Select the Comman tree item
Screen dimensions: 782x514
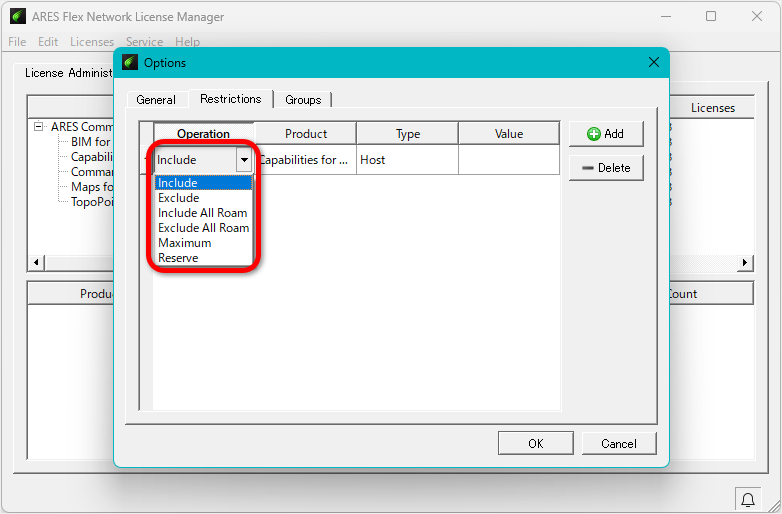[x=92, y=172]
